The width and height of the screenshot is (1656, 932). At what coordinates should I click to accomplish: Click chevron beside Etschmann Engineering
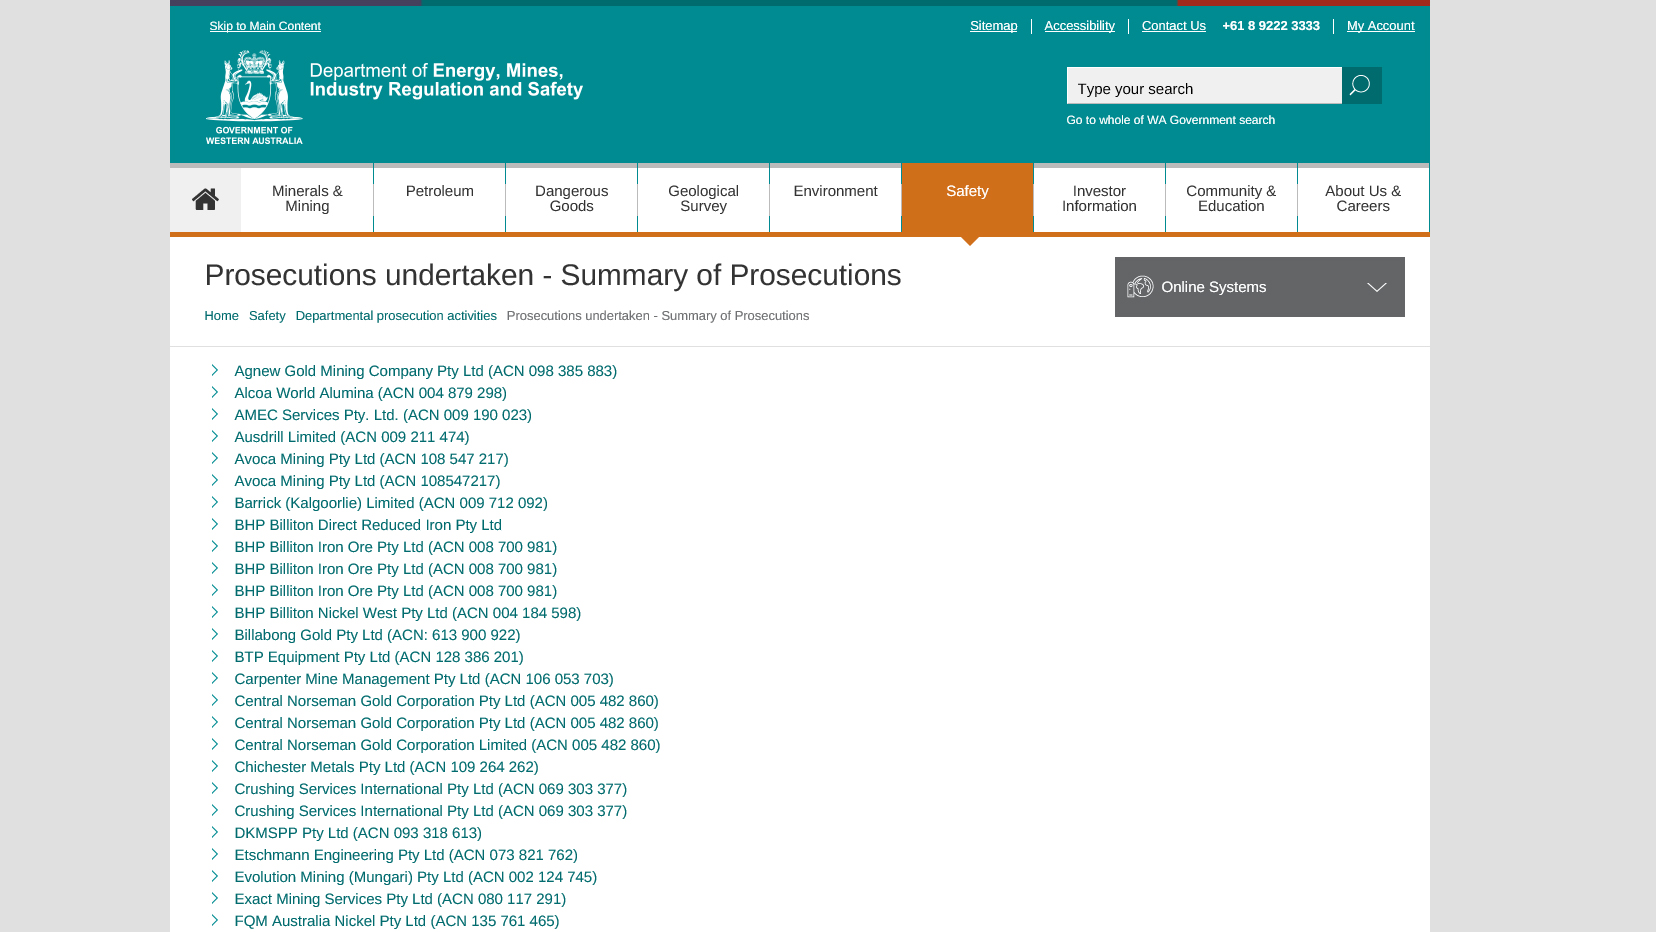pyautogui.click(x=214, y=854)
